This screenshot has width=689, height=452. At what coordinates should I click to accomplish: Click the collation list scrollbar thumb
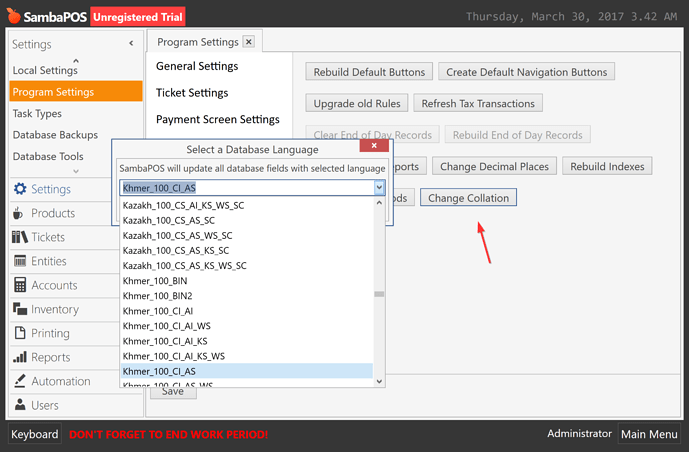pyautogui.click(x=379, y=294)
